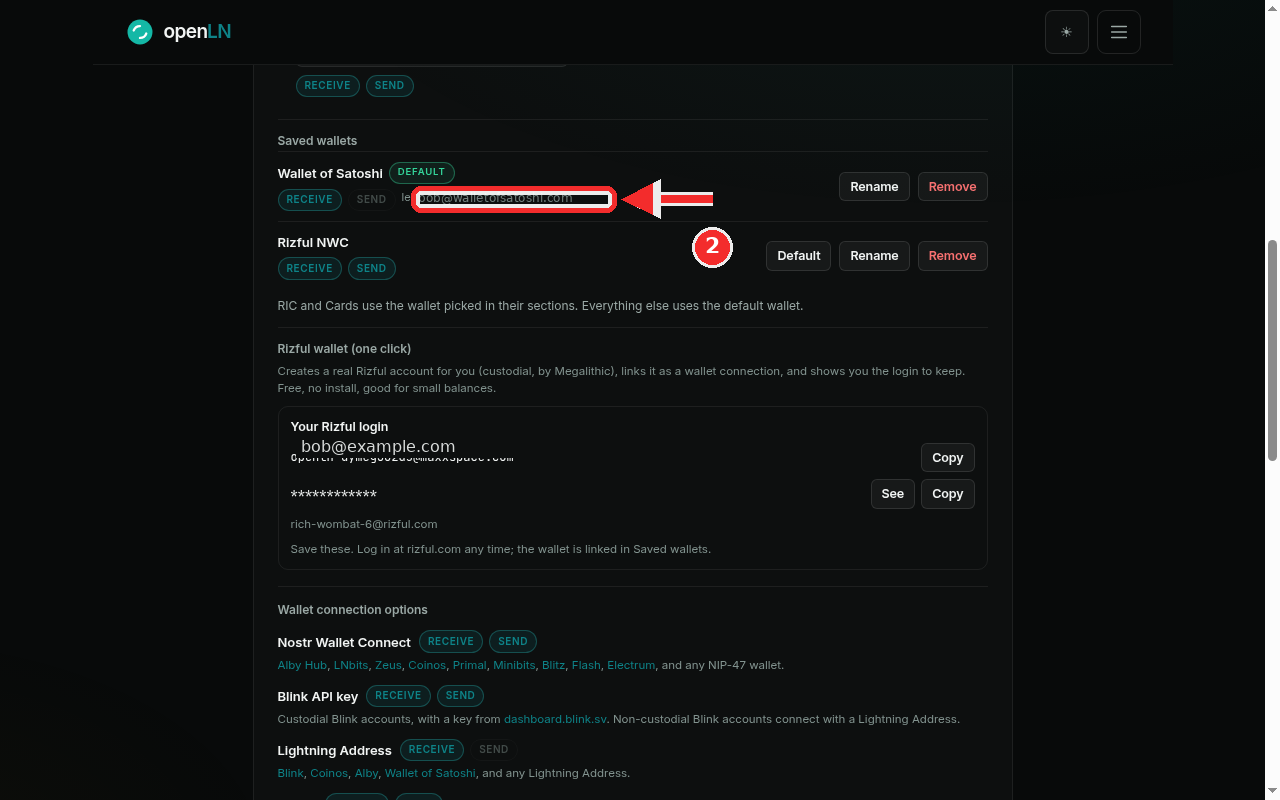Set Rizful NWC as default wallet
Screen dimensions: 1280x800
[799, 255]
